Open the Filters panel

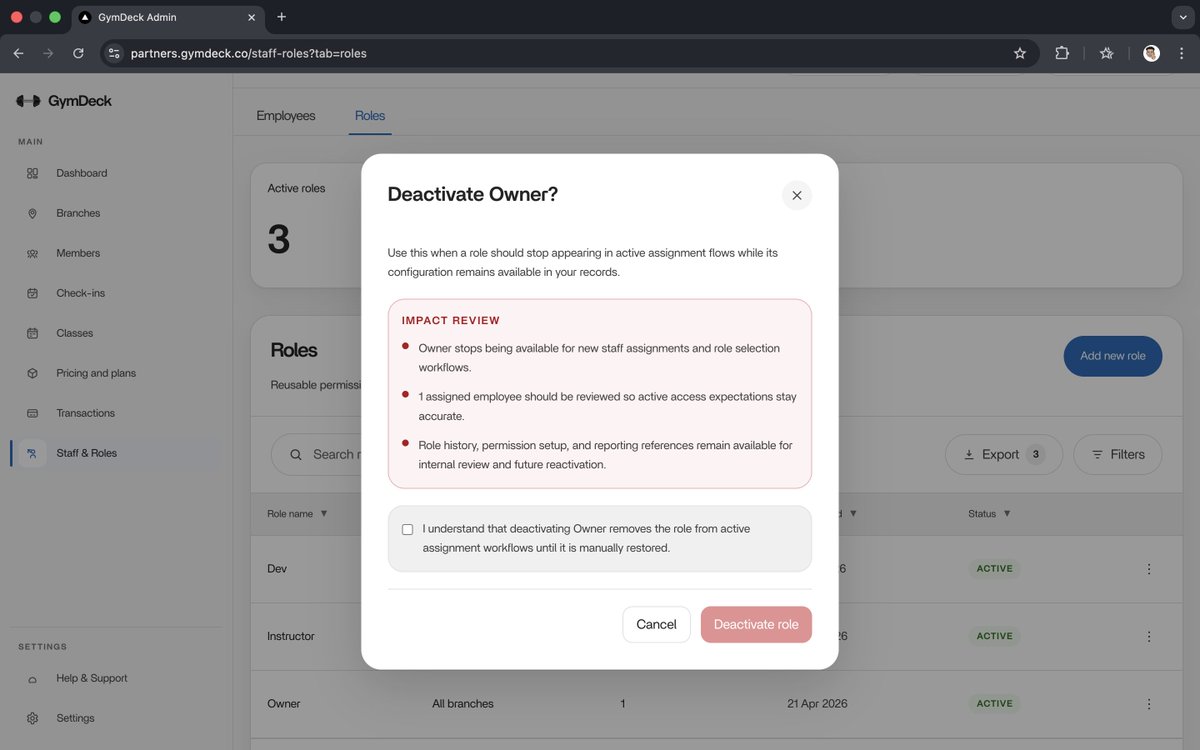pyautogui.click(x=1117, y=454)
